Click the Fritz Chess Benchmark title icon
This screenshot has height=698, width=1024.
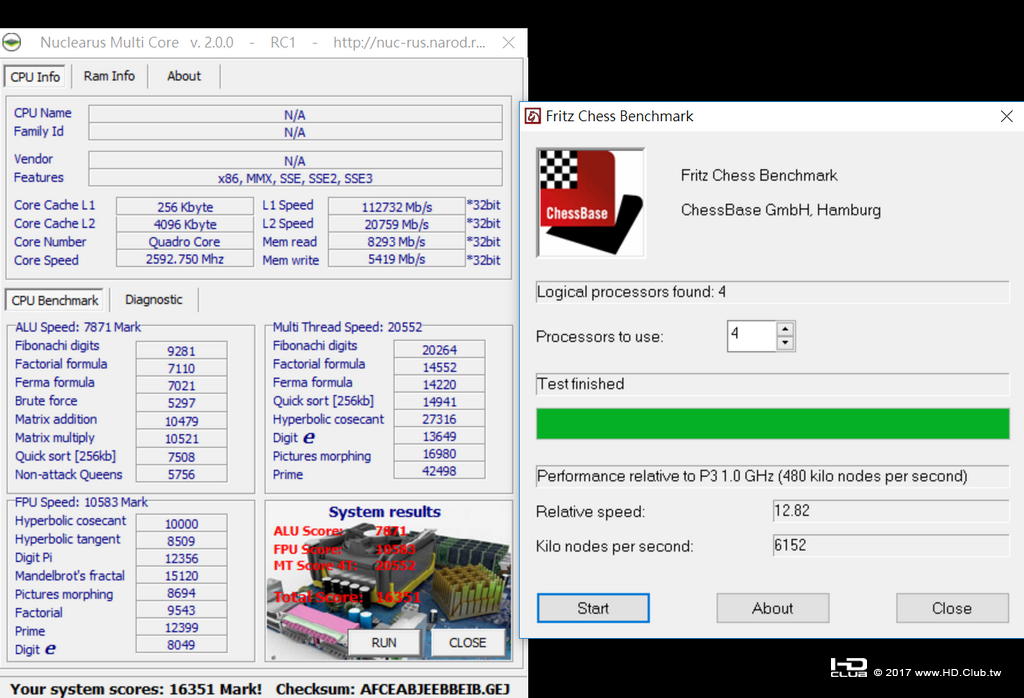click(533, 116)
